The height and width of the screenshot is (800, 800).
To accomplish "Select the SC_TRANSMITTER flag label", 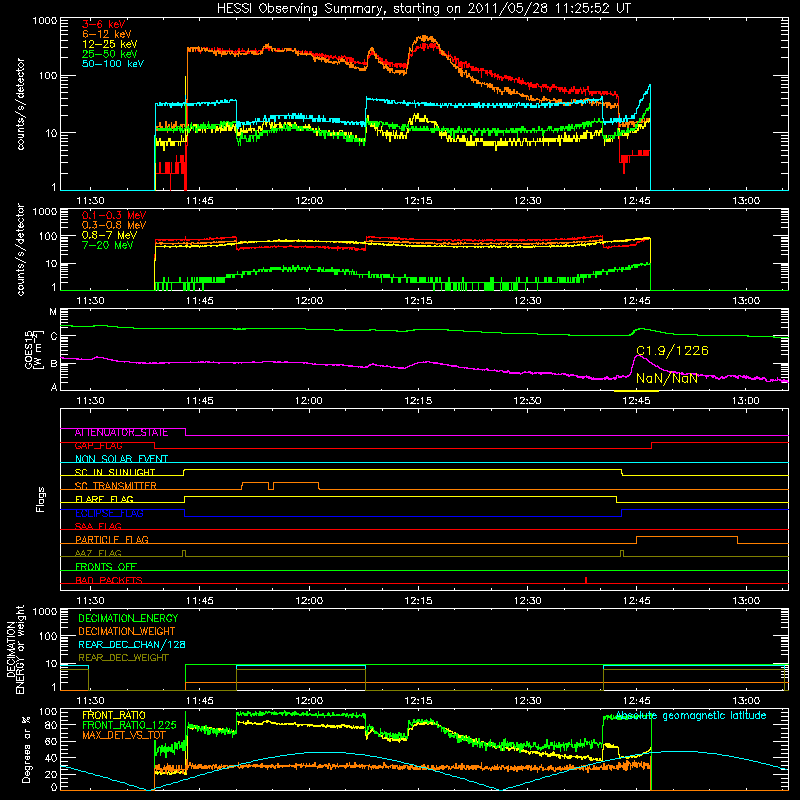I will pos(115,485).
